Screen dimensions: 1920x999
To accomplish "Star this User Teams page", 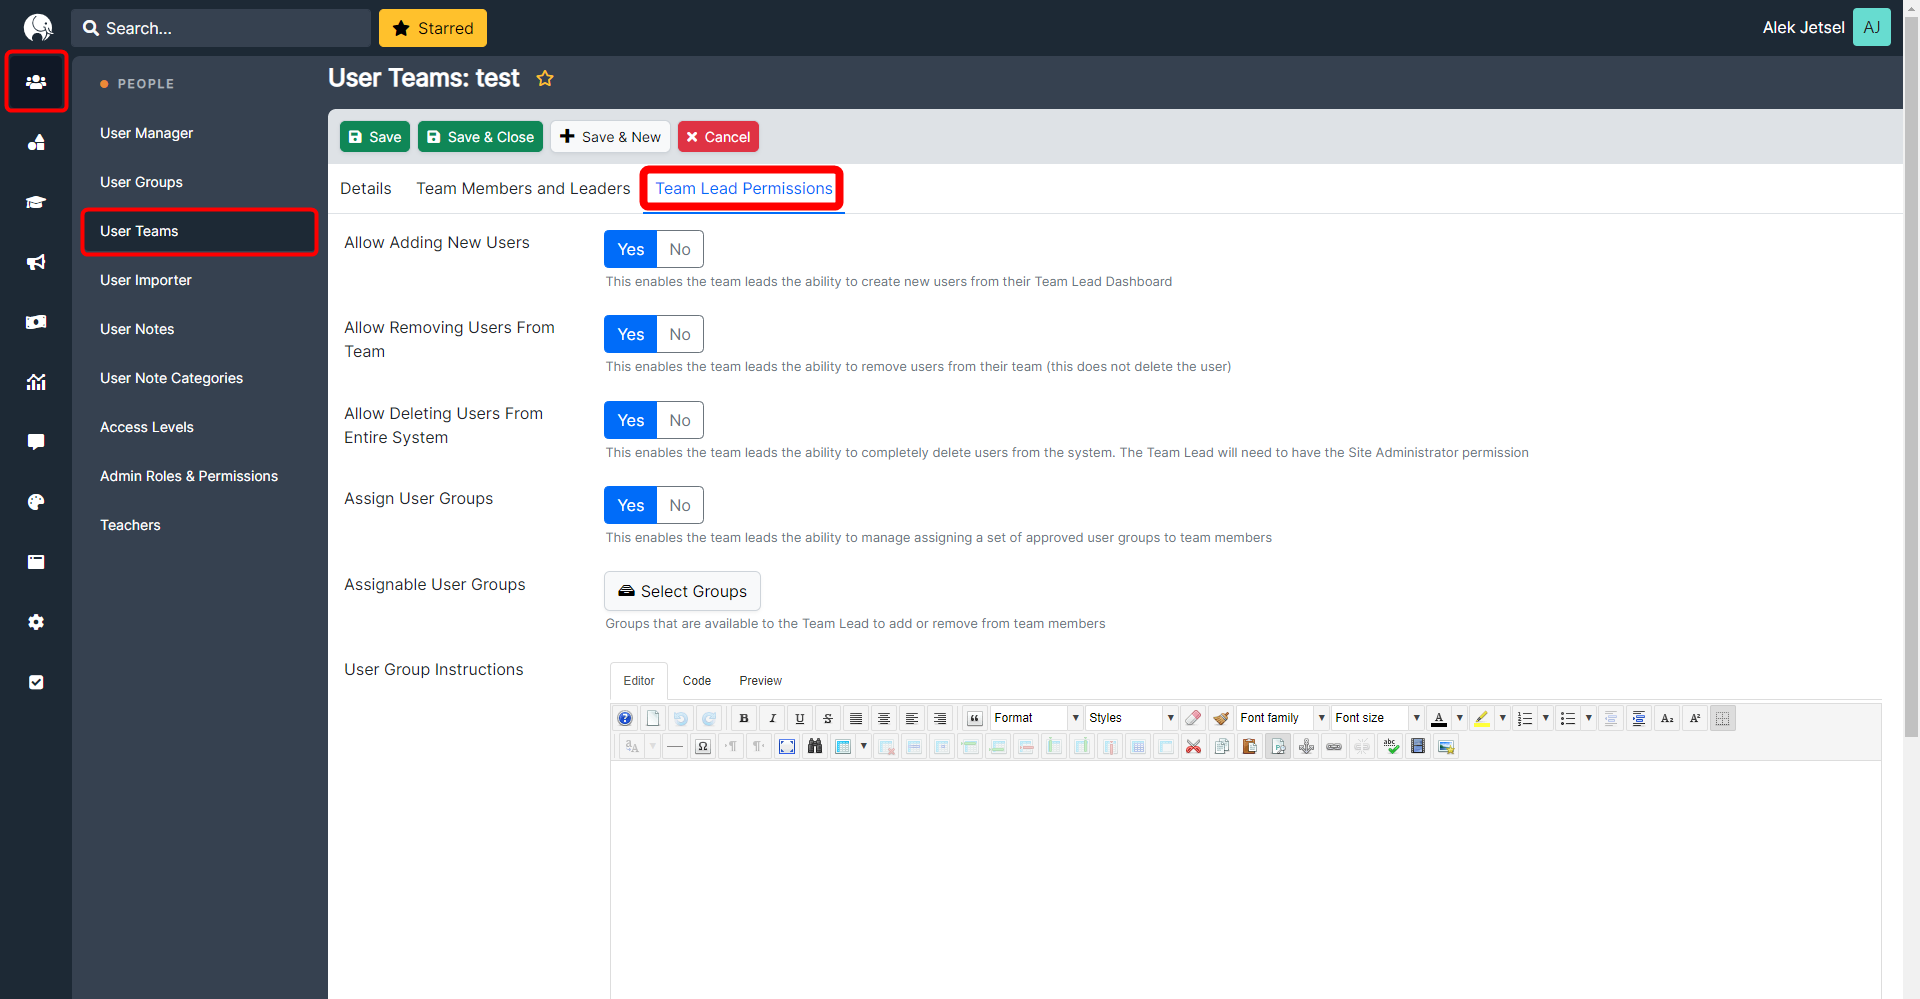I will [545, 78].
